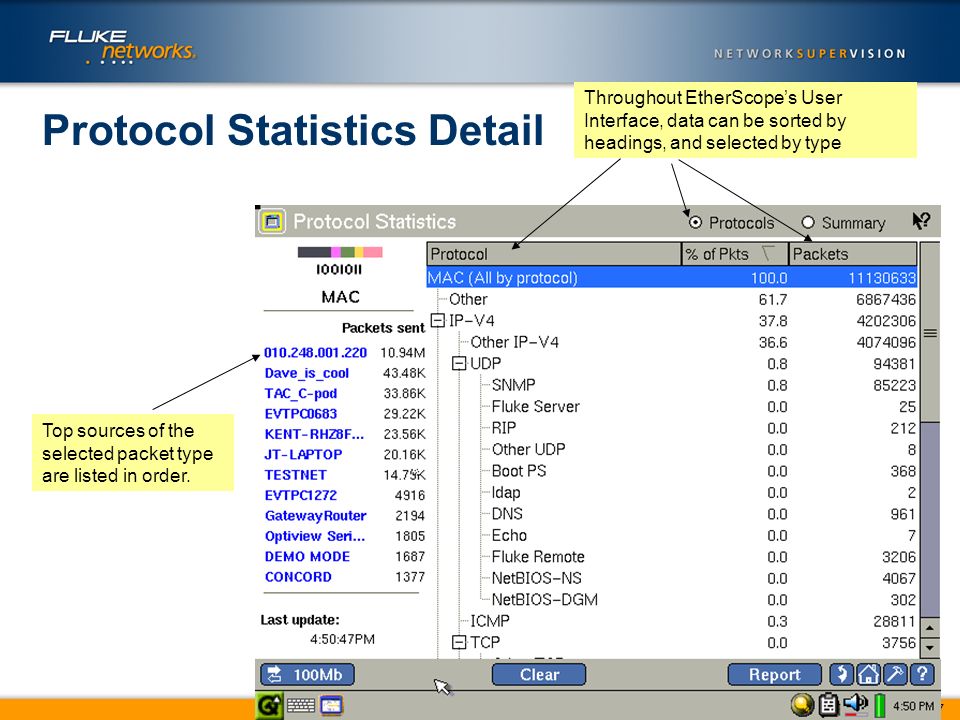Open the context help pointer icon
960x720 pixels.
tap(921, 220)
